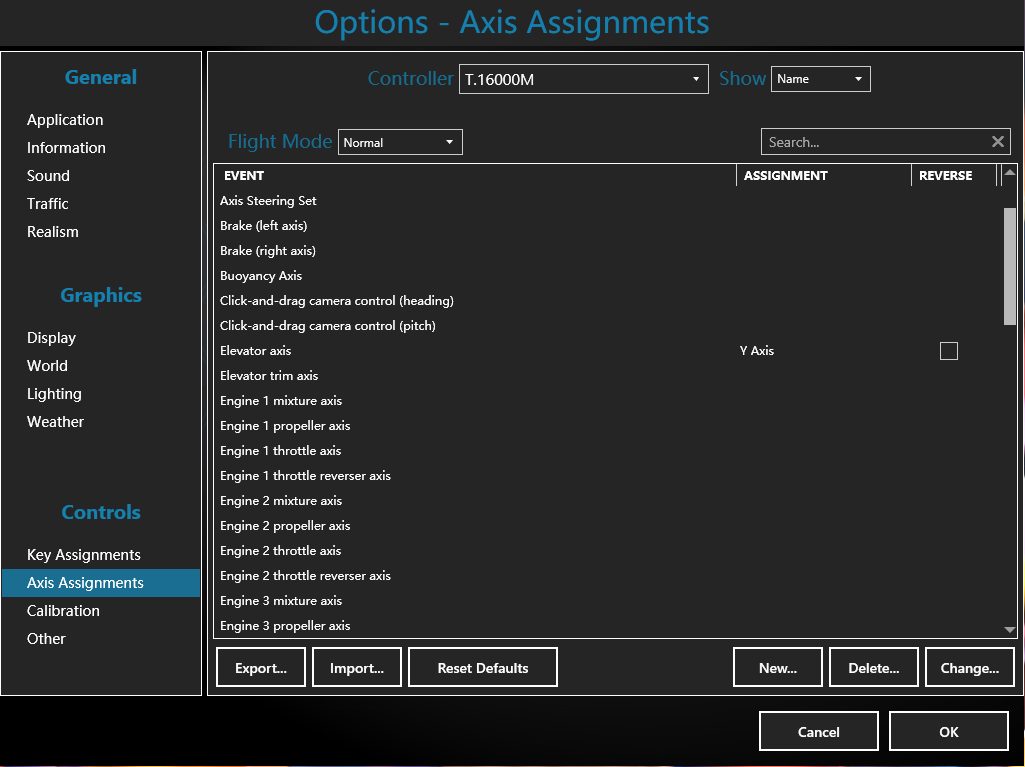Open the Controller dropdown T.16000M
This screenshot has width=1025, height=767.
click(584, 79)
